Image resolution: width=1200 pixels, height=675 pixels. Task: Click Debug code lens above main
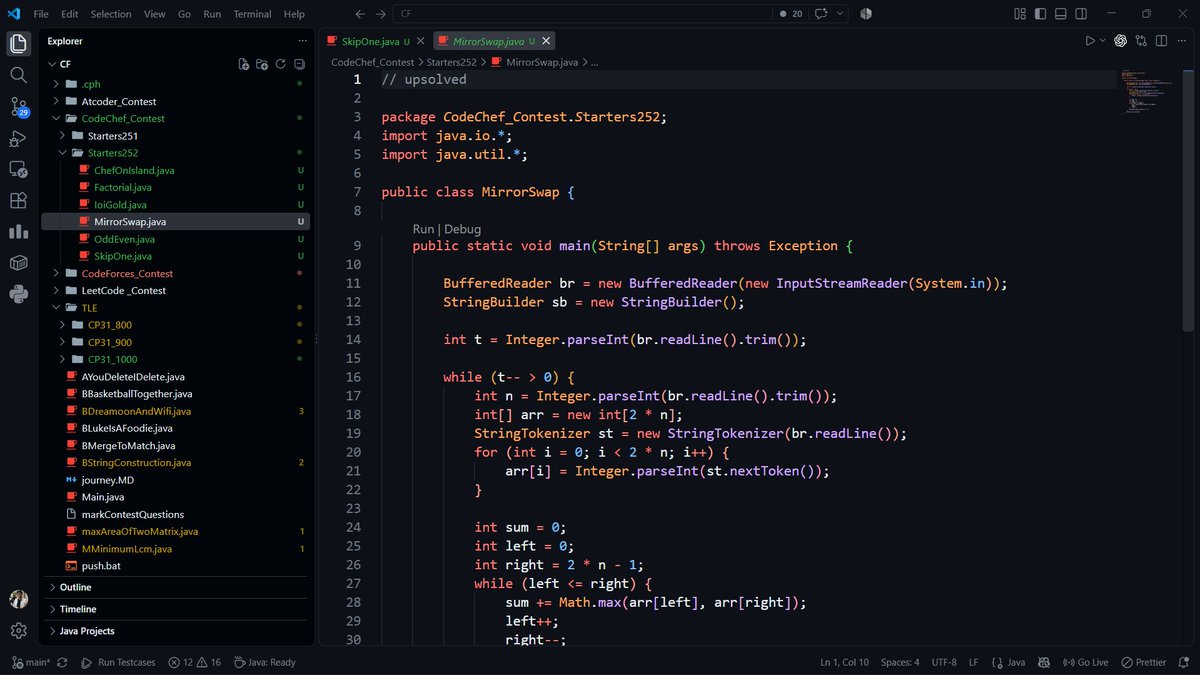pos(462,229)
